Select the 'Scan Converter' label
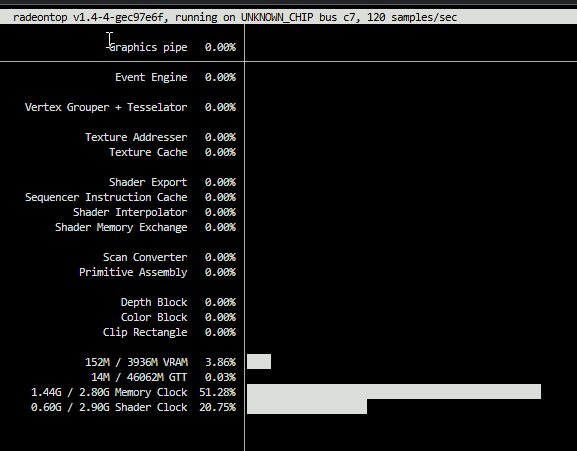Screen dimensions: 577x451 (145, 257)
